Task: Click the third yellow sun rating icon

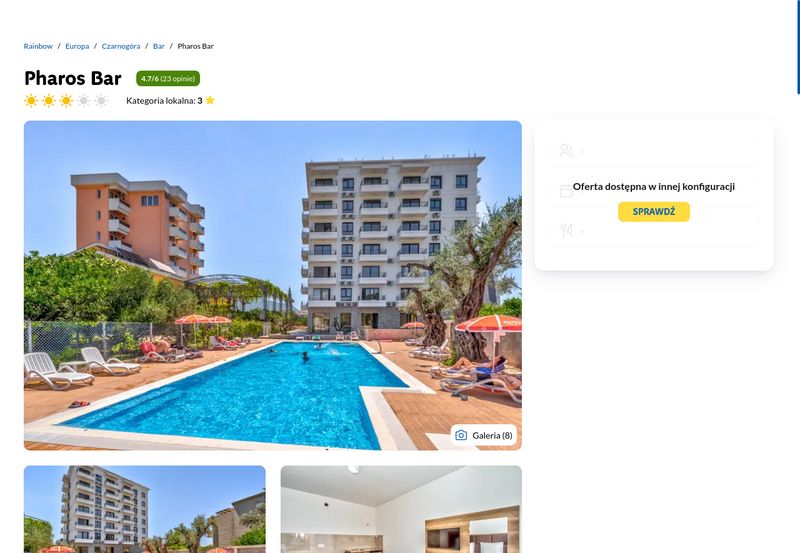Action: click(66, 100)
